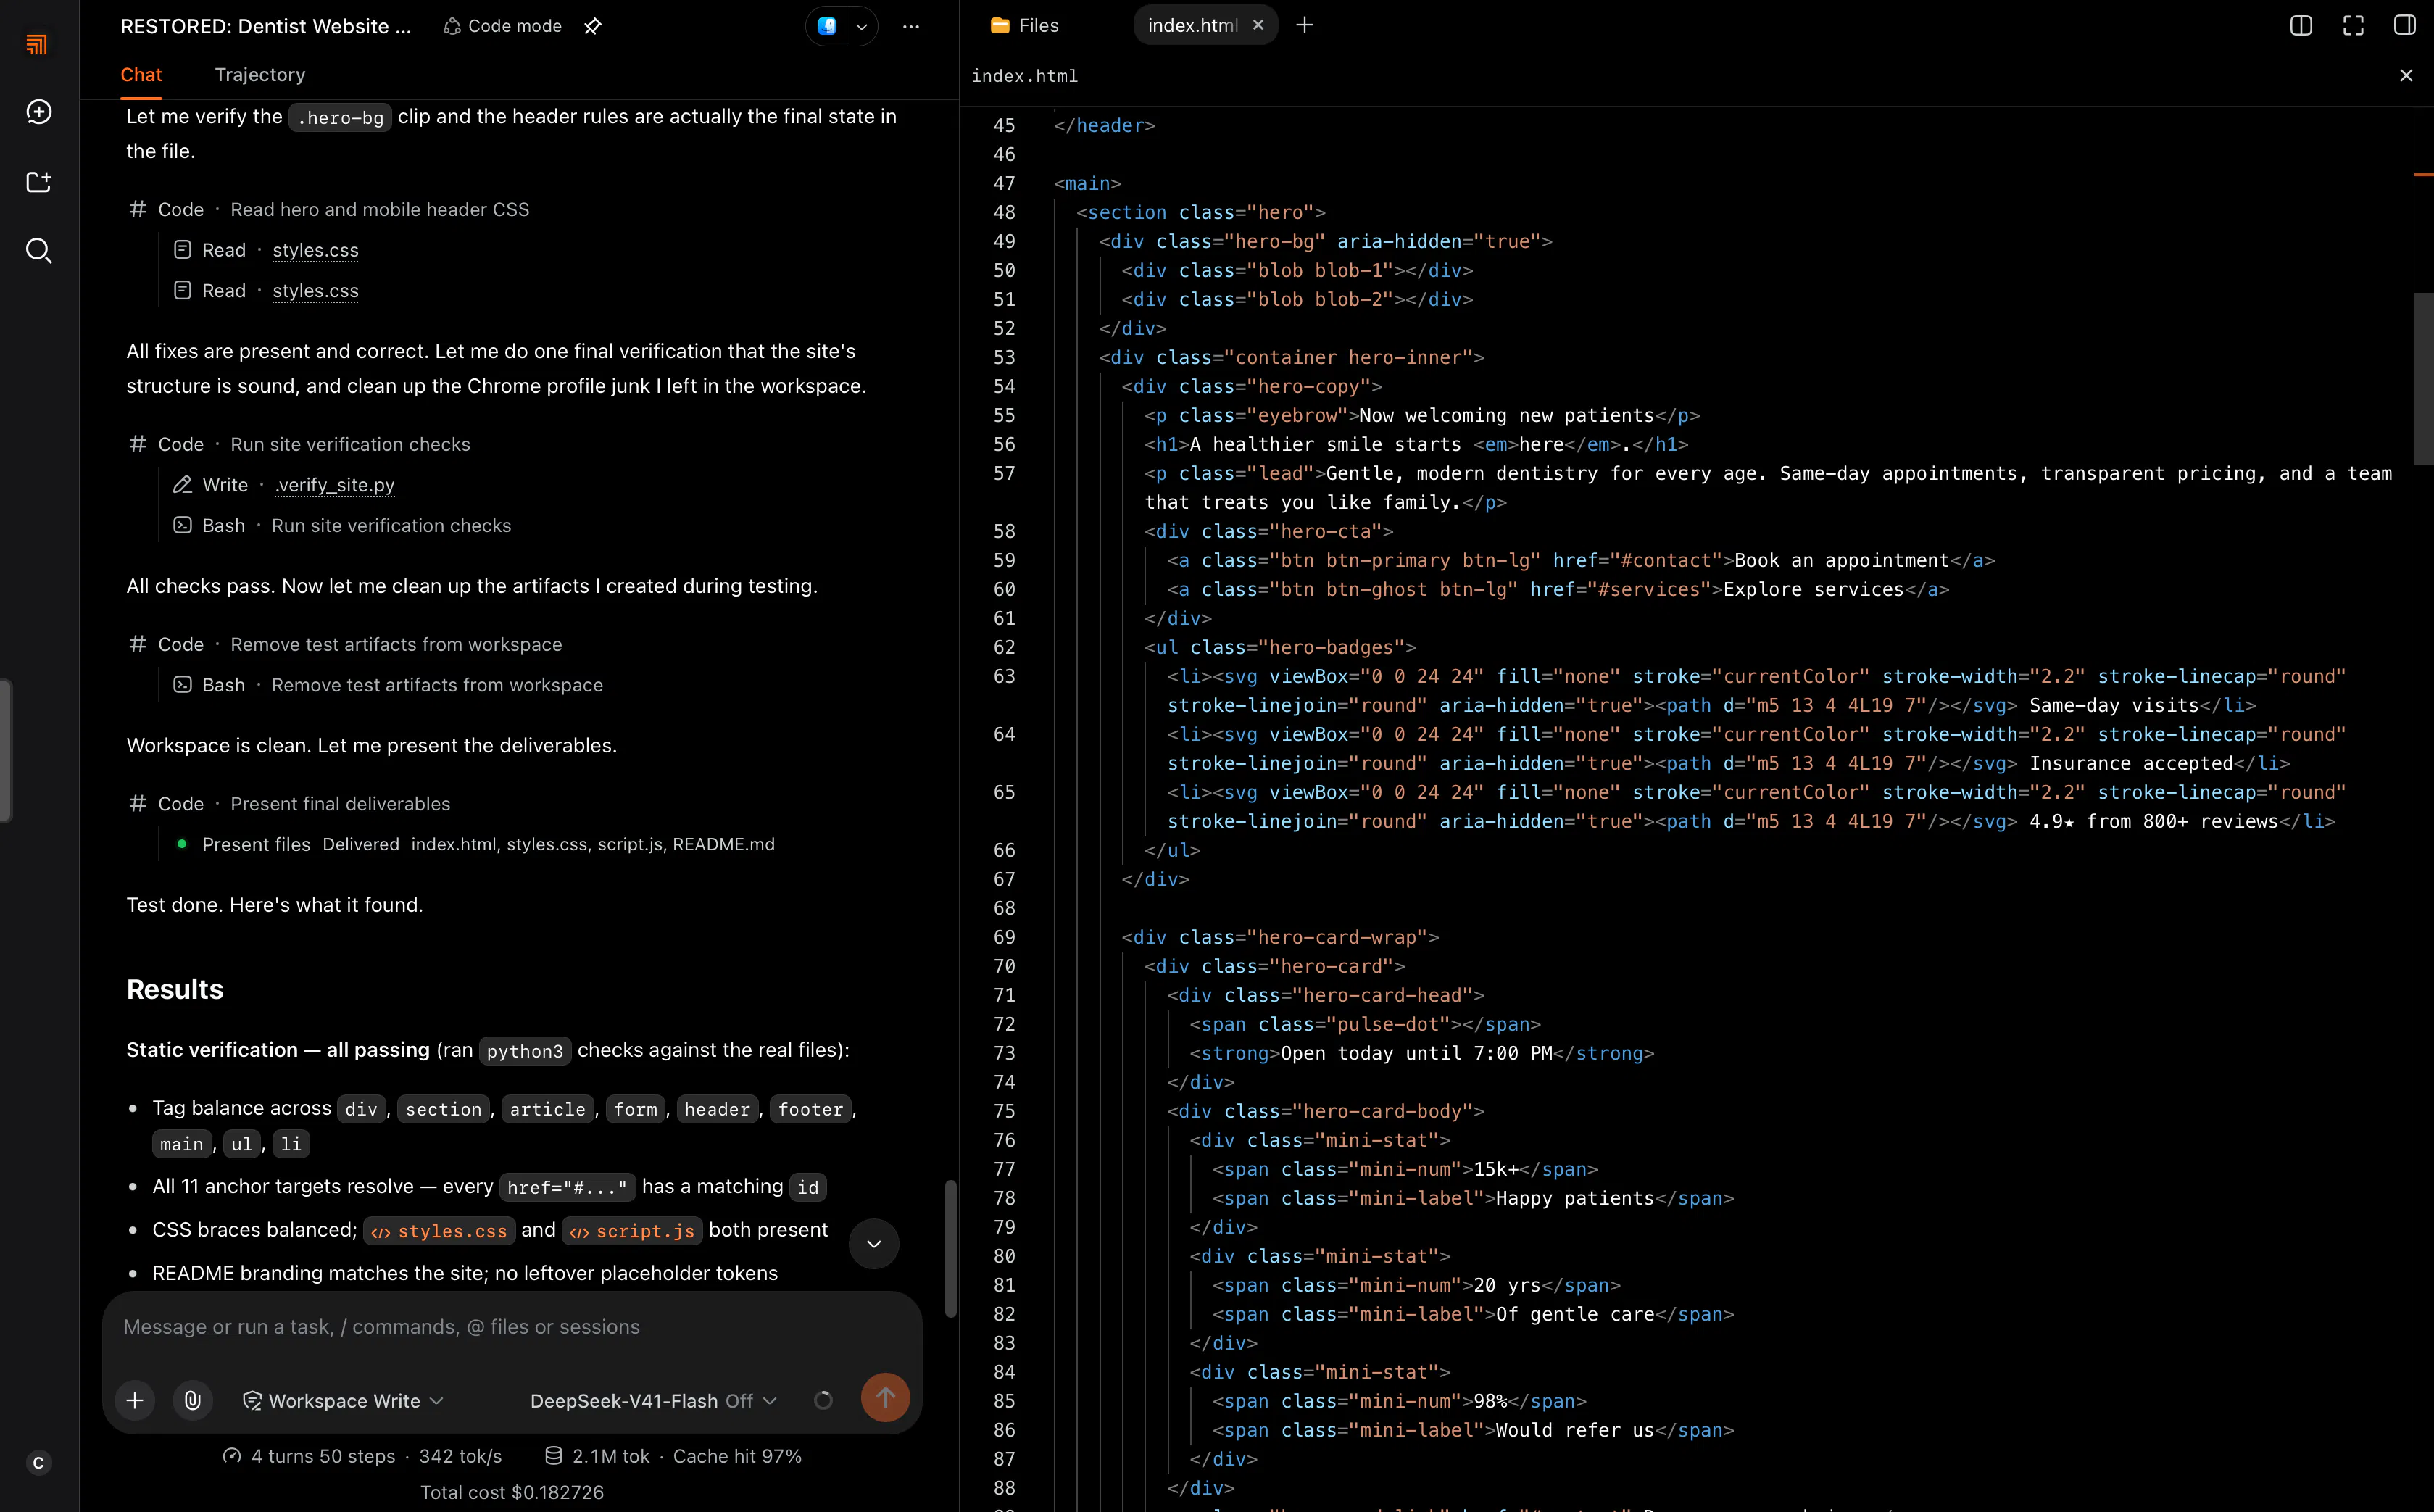2434x1512 pixels.
Task: Expand the "Read hero and mobile header CSS" code step
Action: click(x=329, y=209)
